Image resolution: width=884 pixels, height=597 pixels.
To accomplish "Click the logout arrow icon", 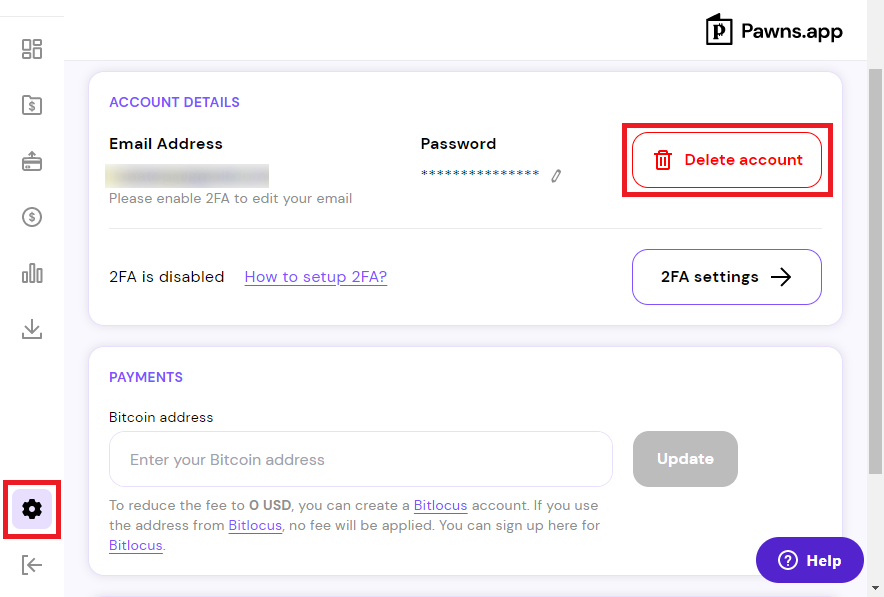I will coord(32,565).
